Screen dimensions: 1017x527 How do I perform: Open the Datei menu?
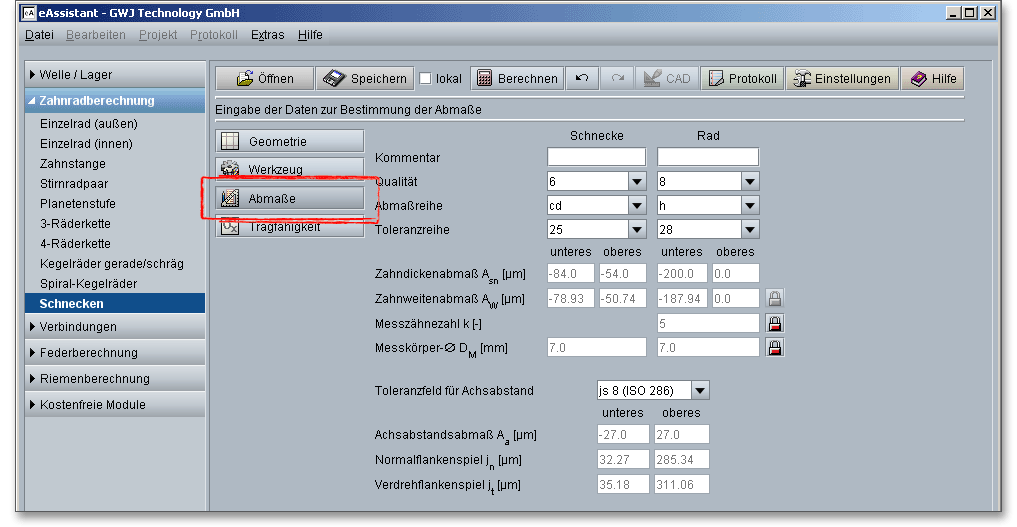[39, 35]
